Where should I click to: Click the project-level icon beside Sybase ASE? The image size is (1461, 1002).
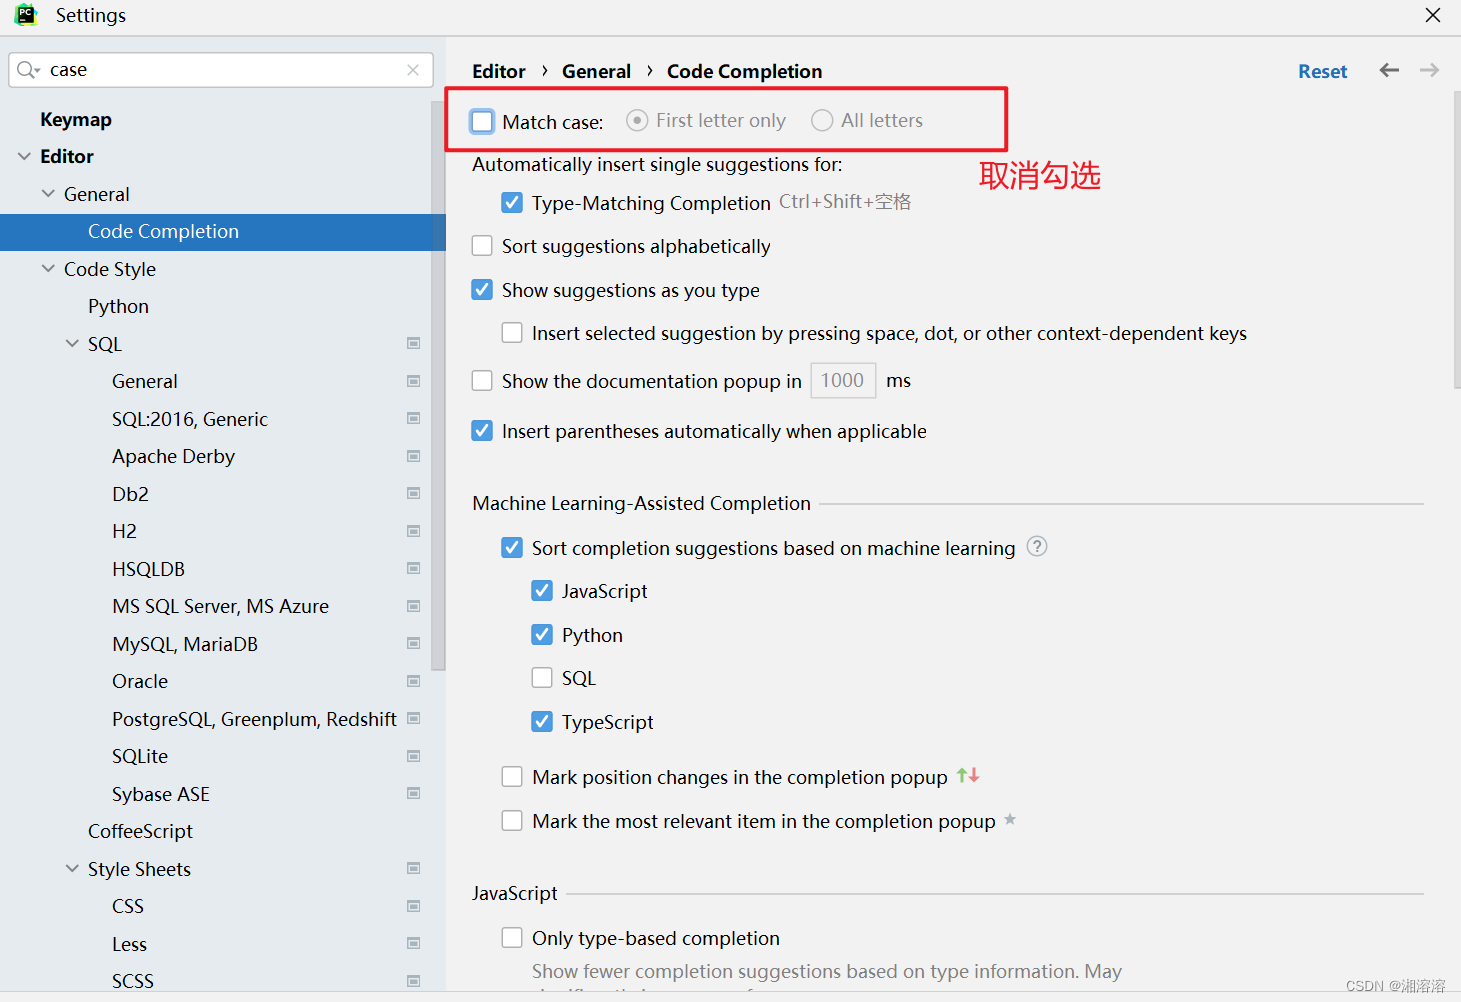tap(413, 793)
